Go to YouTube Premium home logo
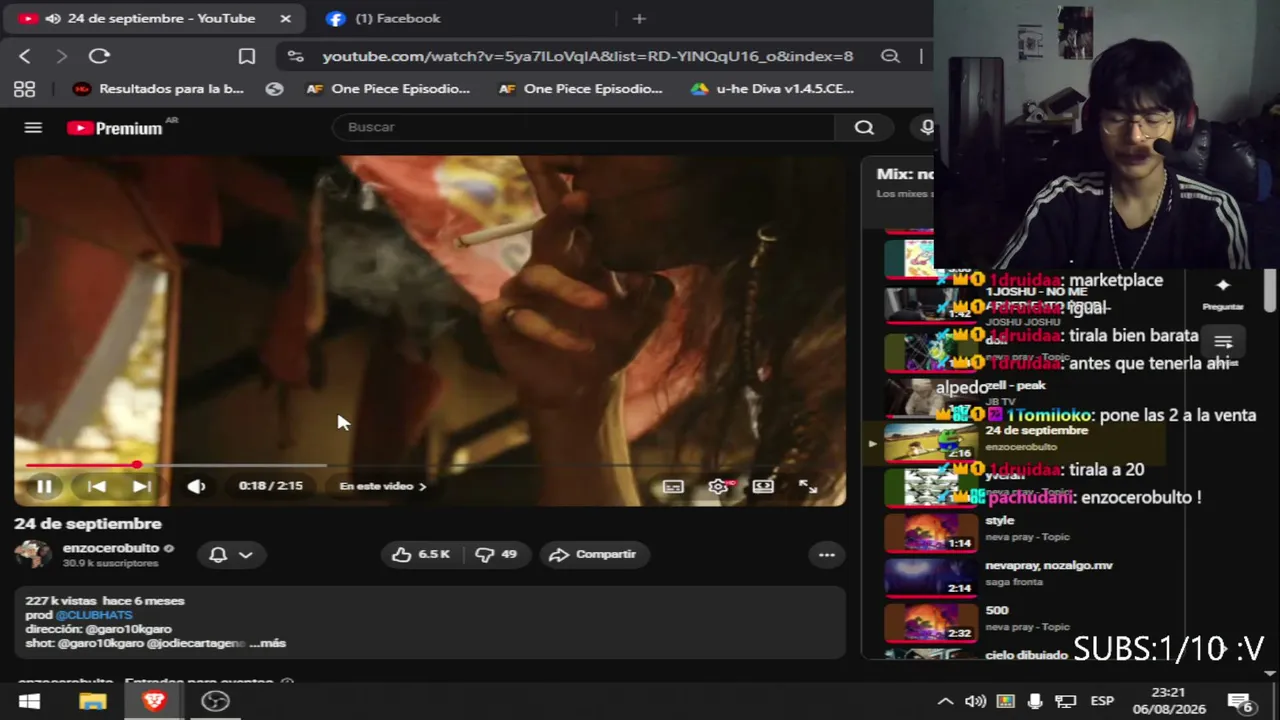Image resolution: width=1280 pixels, height=720 pixels. coord(115,128)
